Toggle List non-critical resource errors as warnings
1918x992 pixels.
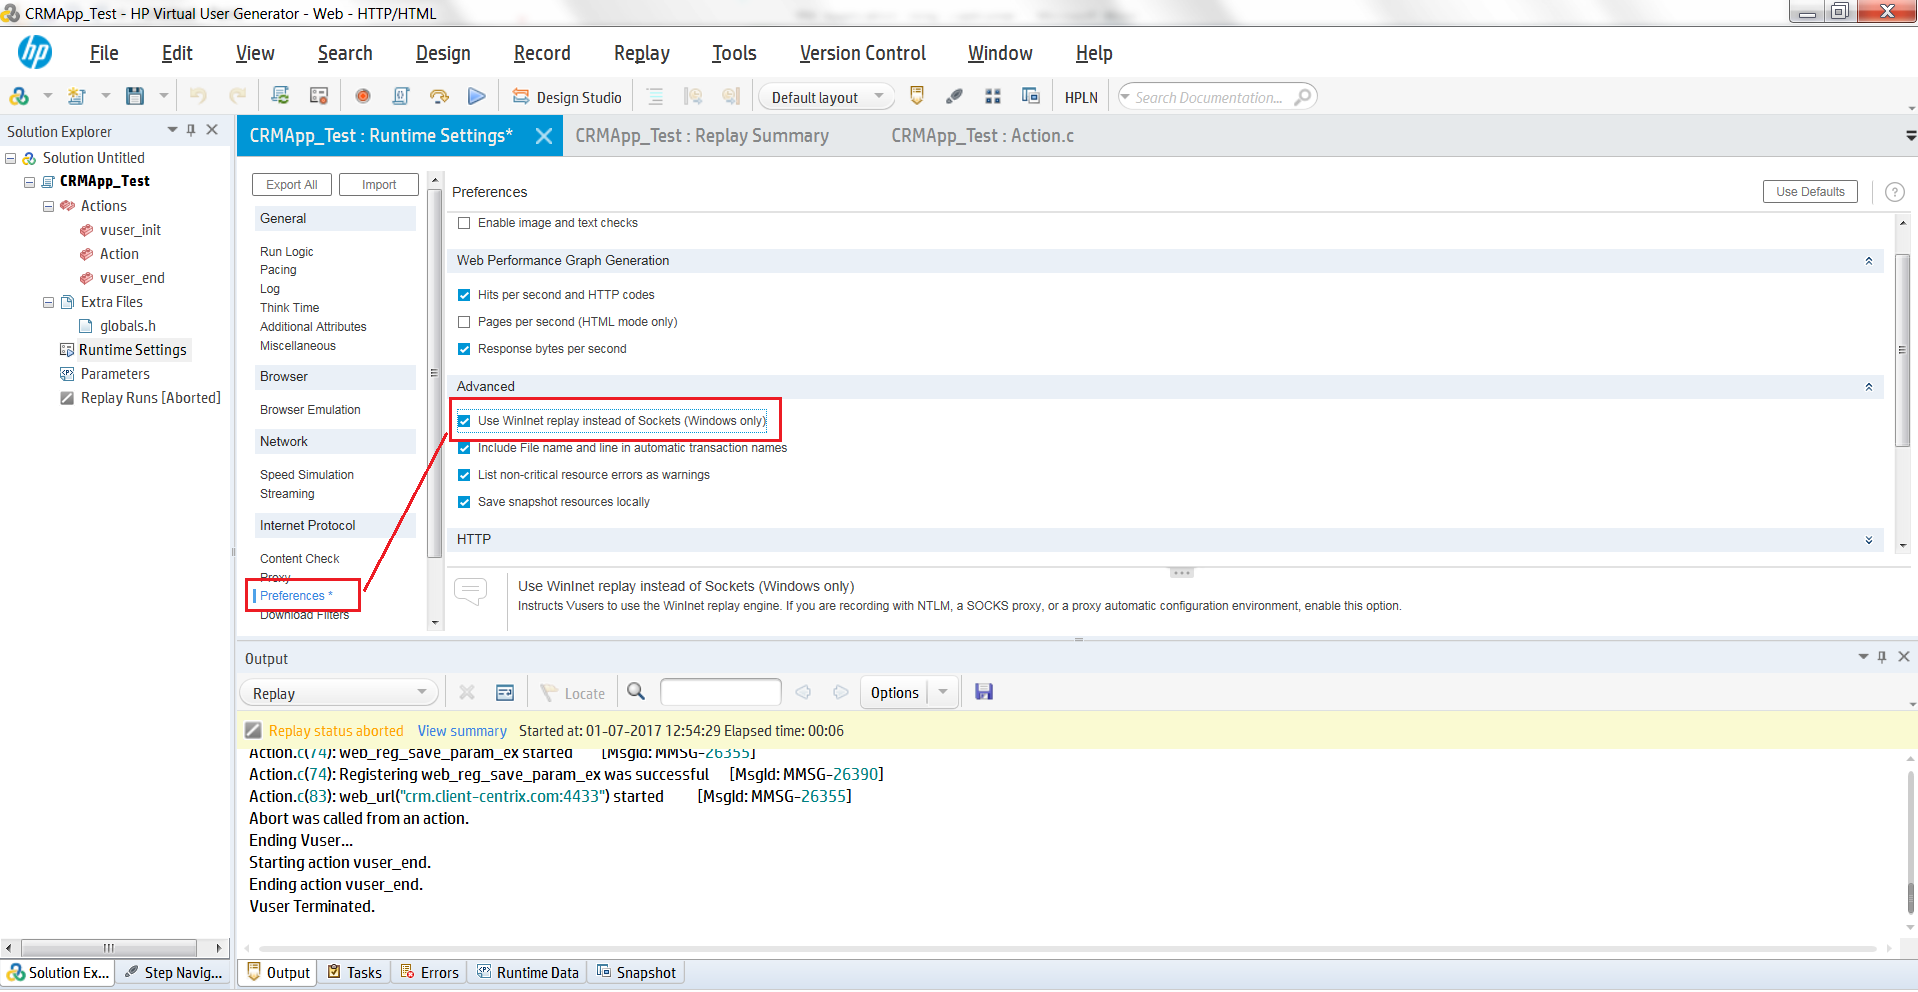pyautogui.click(x=464, y=475)
